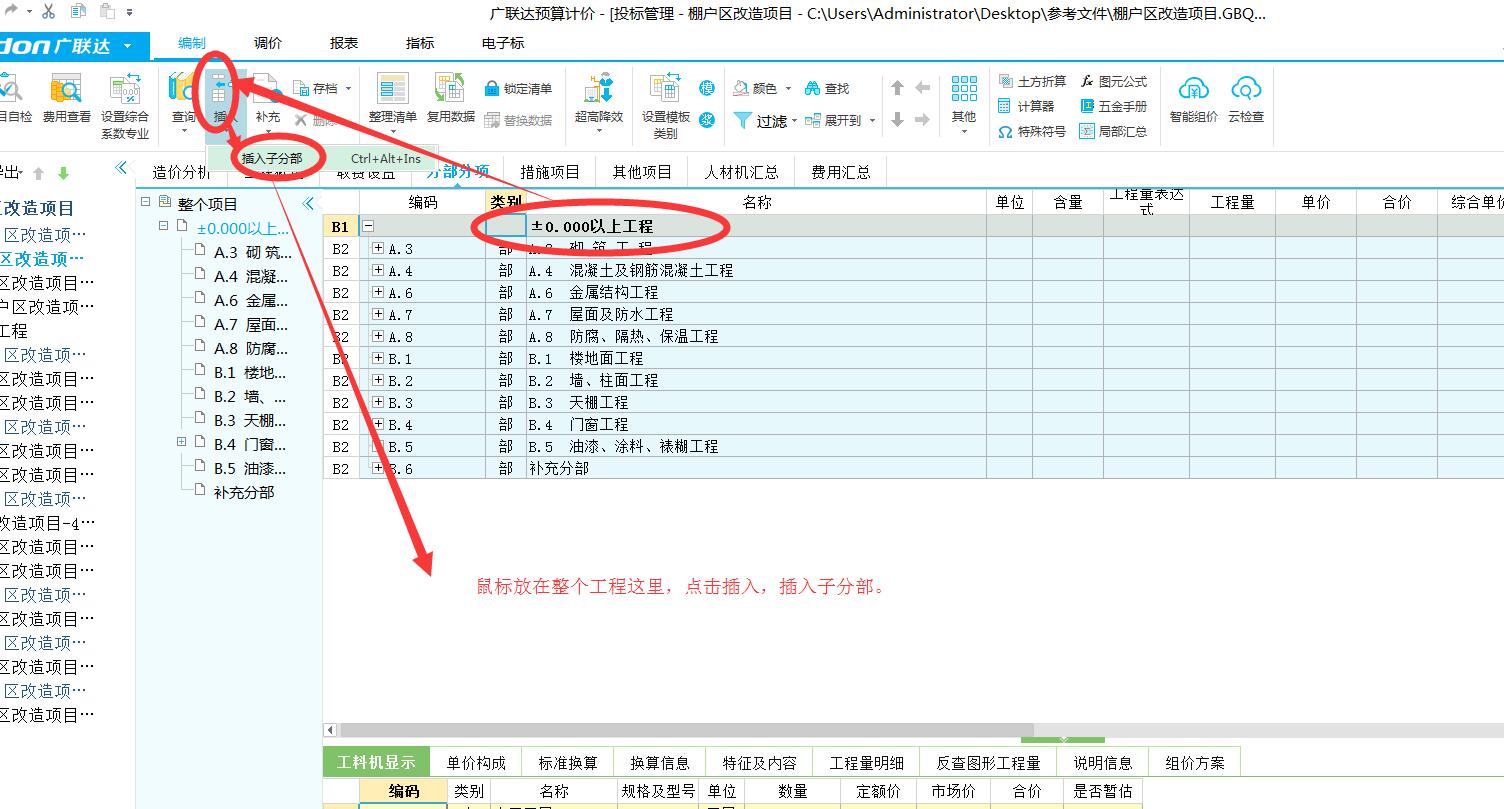Switch to 标准换算 bottom tab
Image resolution: width=1504 pixels, height=809 pixels.
[x=568, y=762]
